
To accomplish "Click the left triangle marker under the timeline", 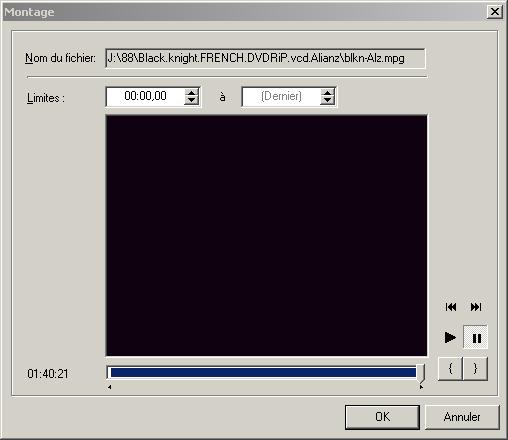I will click(x=110, y=387).
